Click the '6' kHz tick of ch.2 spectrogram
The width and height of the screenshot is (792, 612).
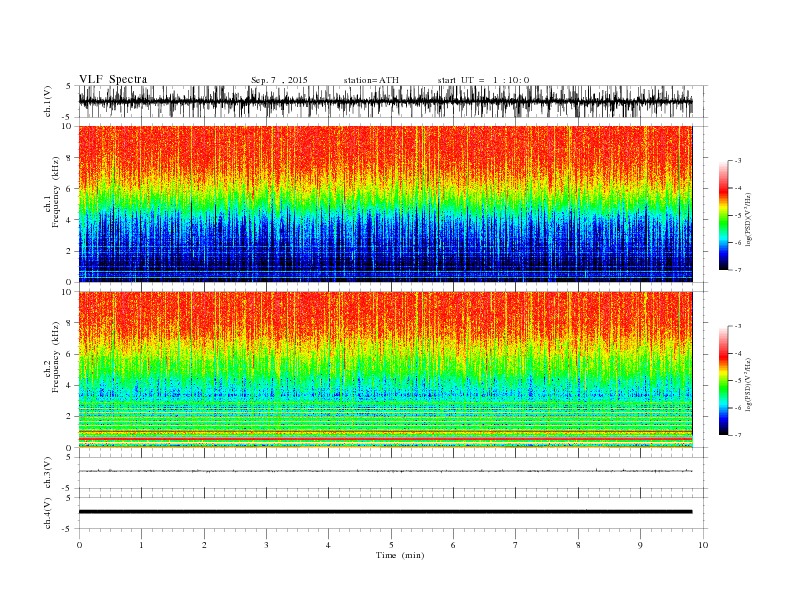click(69, 354)
